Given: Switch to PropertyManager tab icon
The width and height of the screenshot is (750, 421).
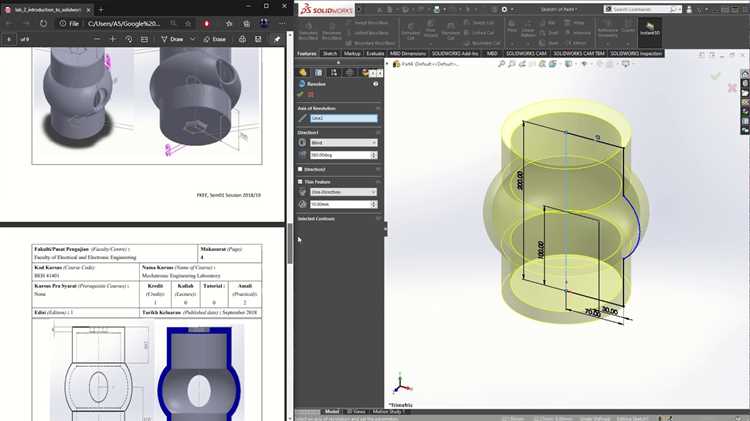Looking at the screenshot, I should click(x=318, y=73).
